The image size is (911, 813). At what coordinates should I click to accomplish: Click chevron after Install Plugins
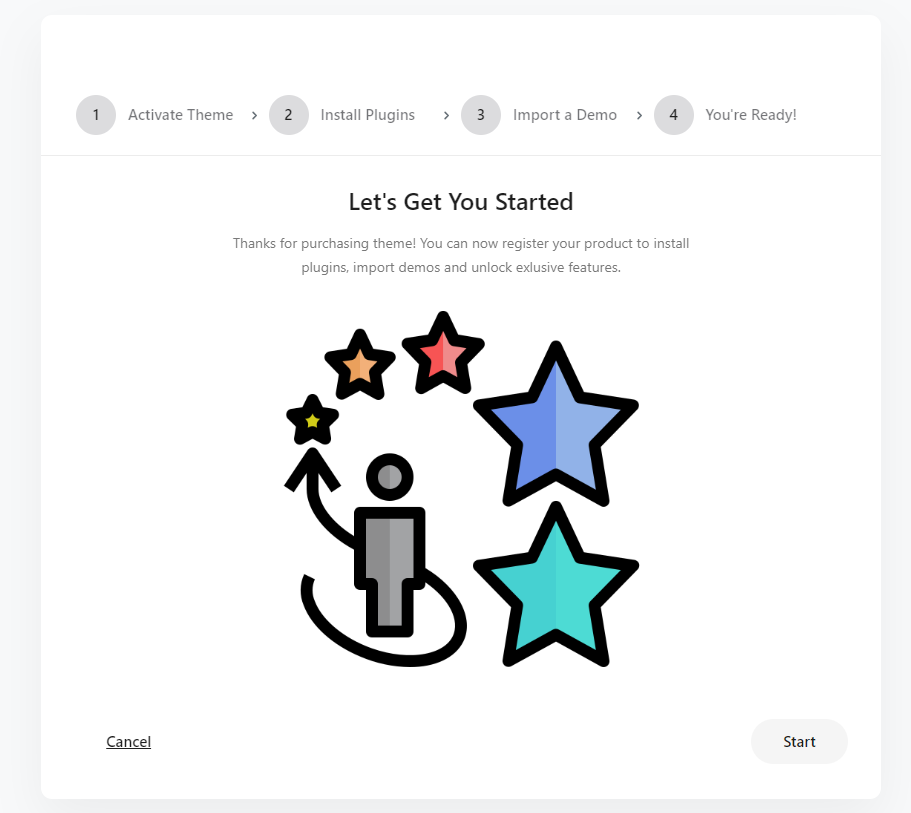[x=446, y=116]
